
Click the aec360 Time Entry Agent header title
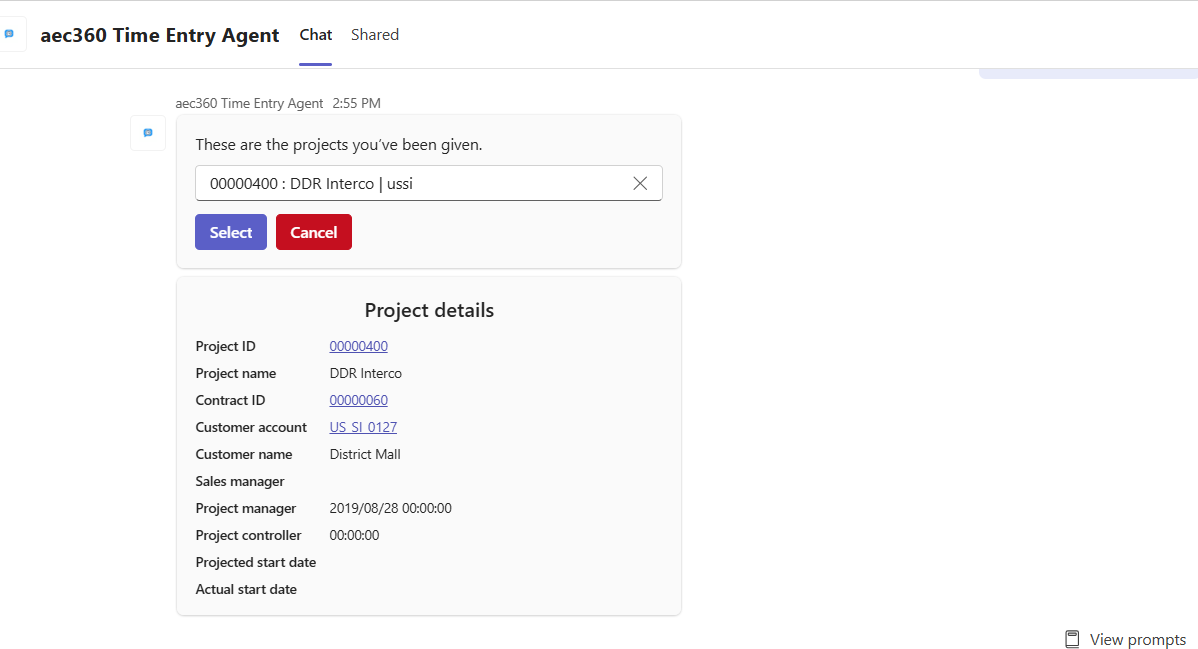[x=160, y=35]
